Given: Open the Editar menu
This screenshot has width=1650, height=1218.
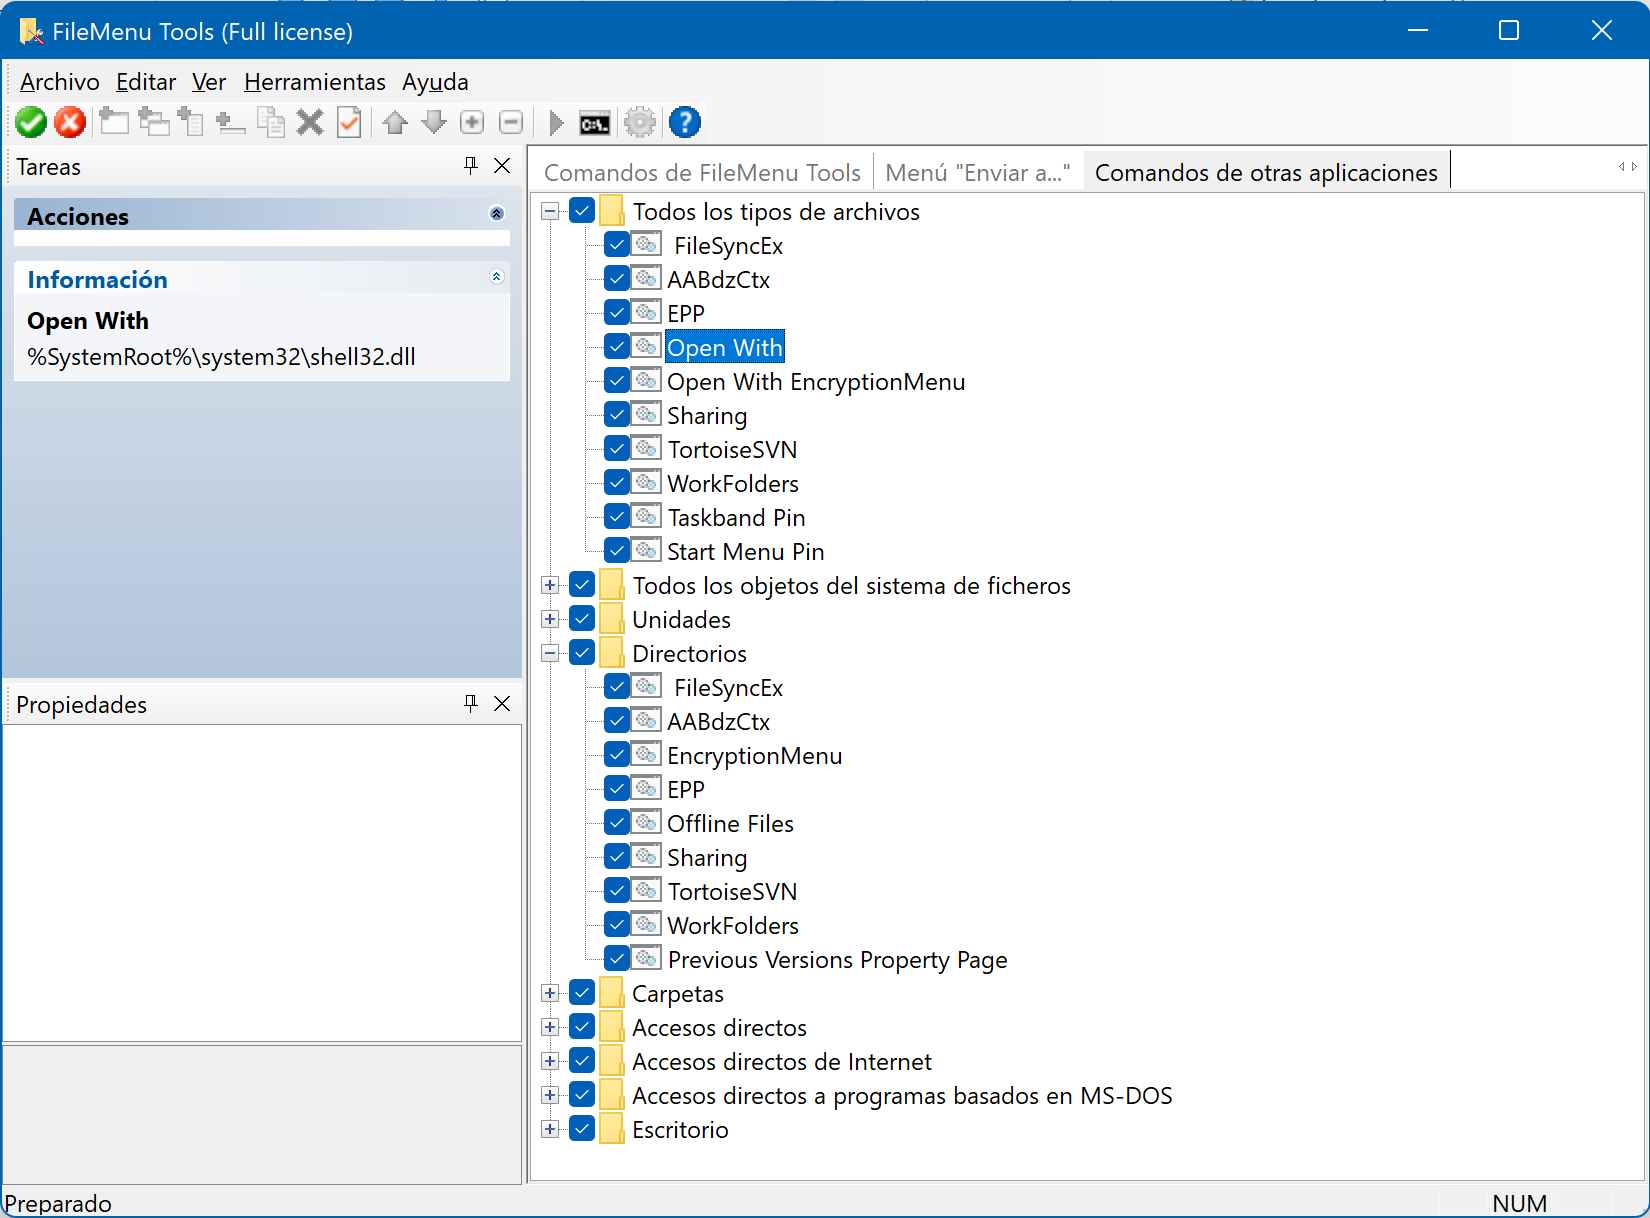Looking at the screenshot, I should pos(146,82).
